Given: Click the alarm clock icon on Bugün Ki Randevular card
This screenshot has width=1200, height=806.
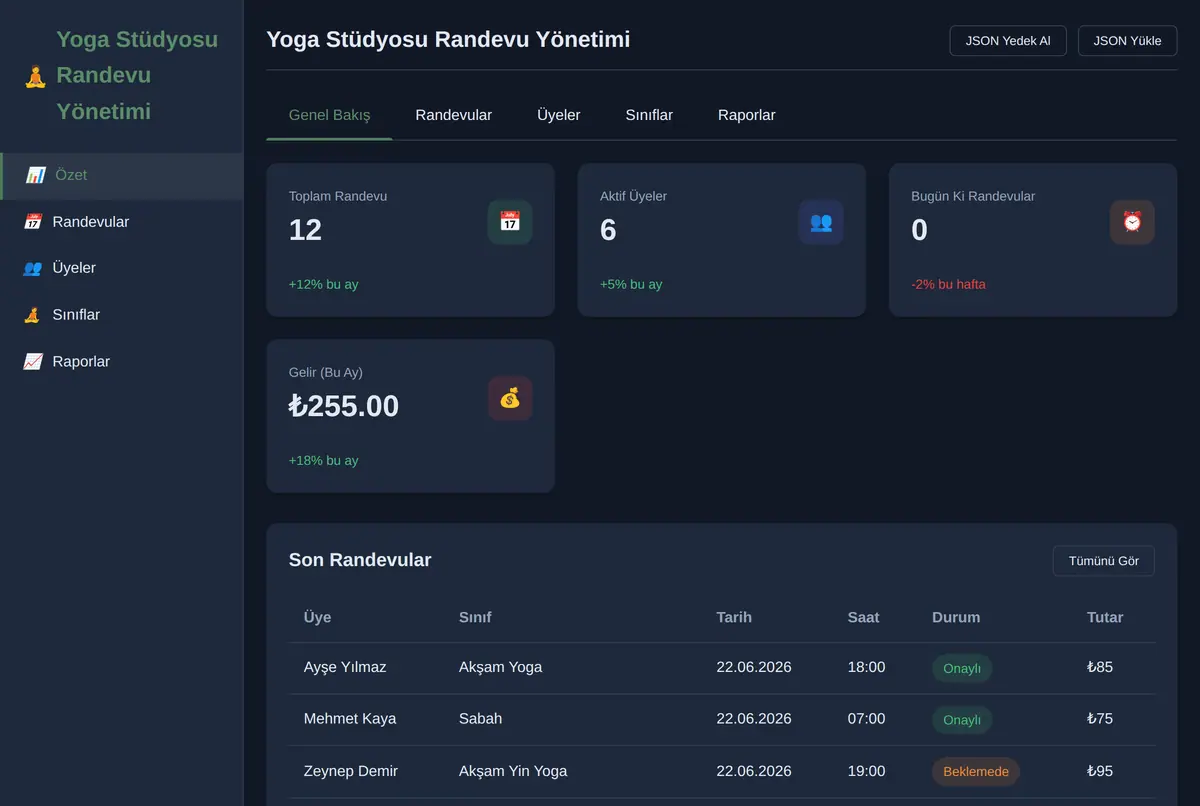Looking at the screenshot, I should click(x=1132, y=222).
